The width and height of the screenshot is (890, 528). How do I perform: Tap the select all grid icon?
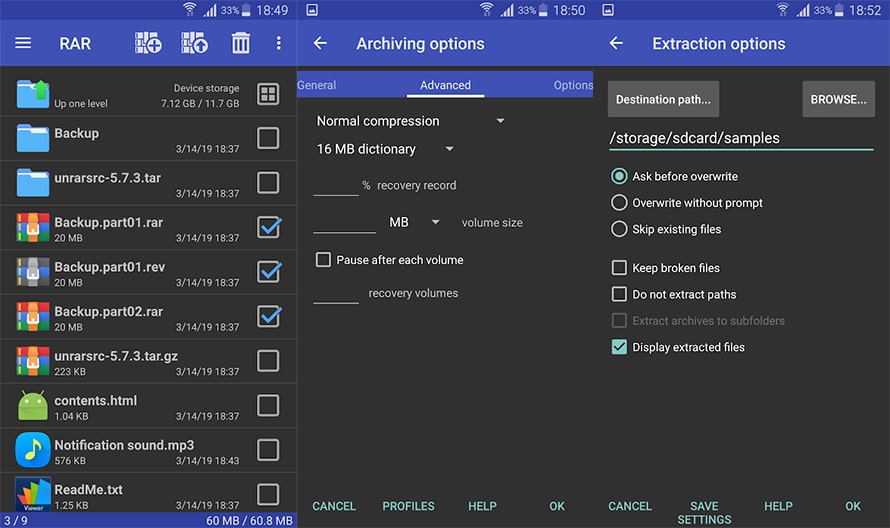[x=268, y=94]
